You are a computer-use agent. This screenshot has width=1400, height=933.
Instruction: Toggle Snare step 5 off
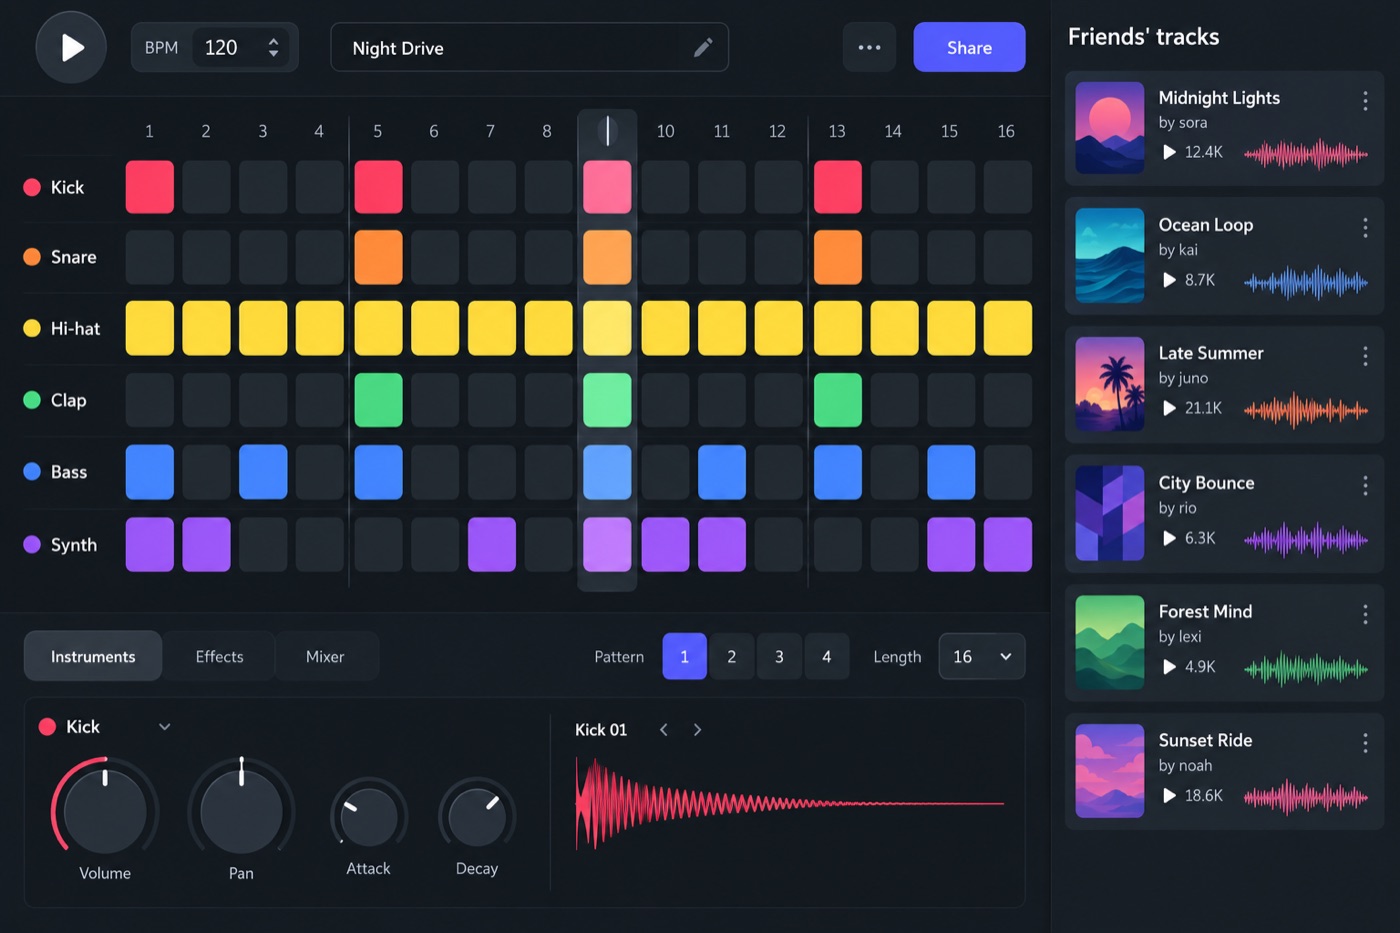point(378,257)
